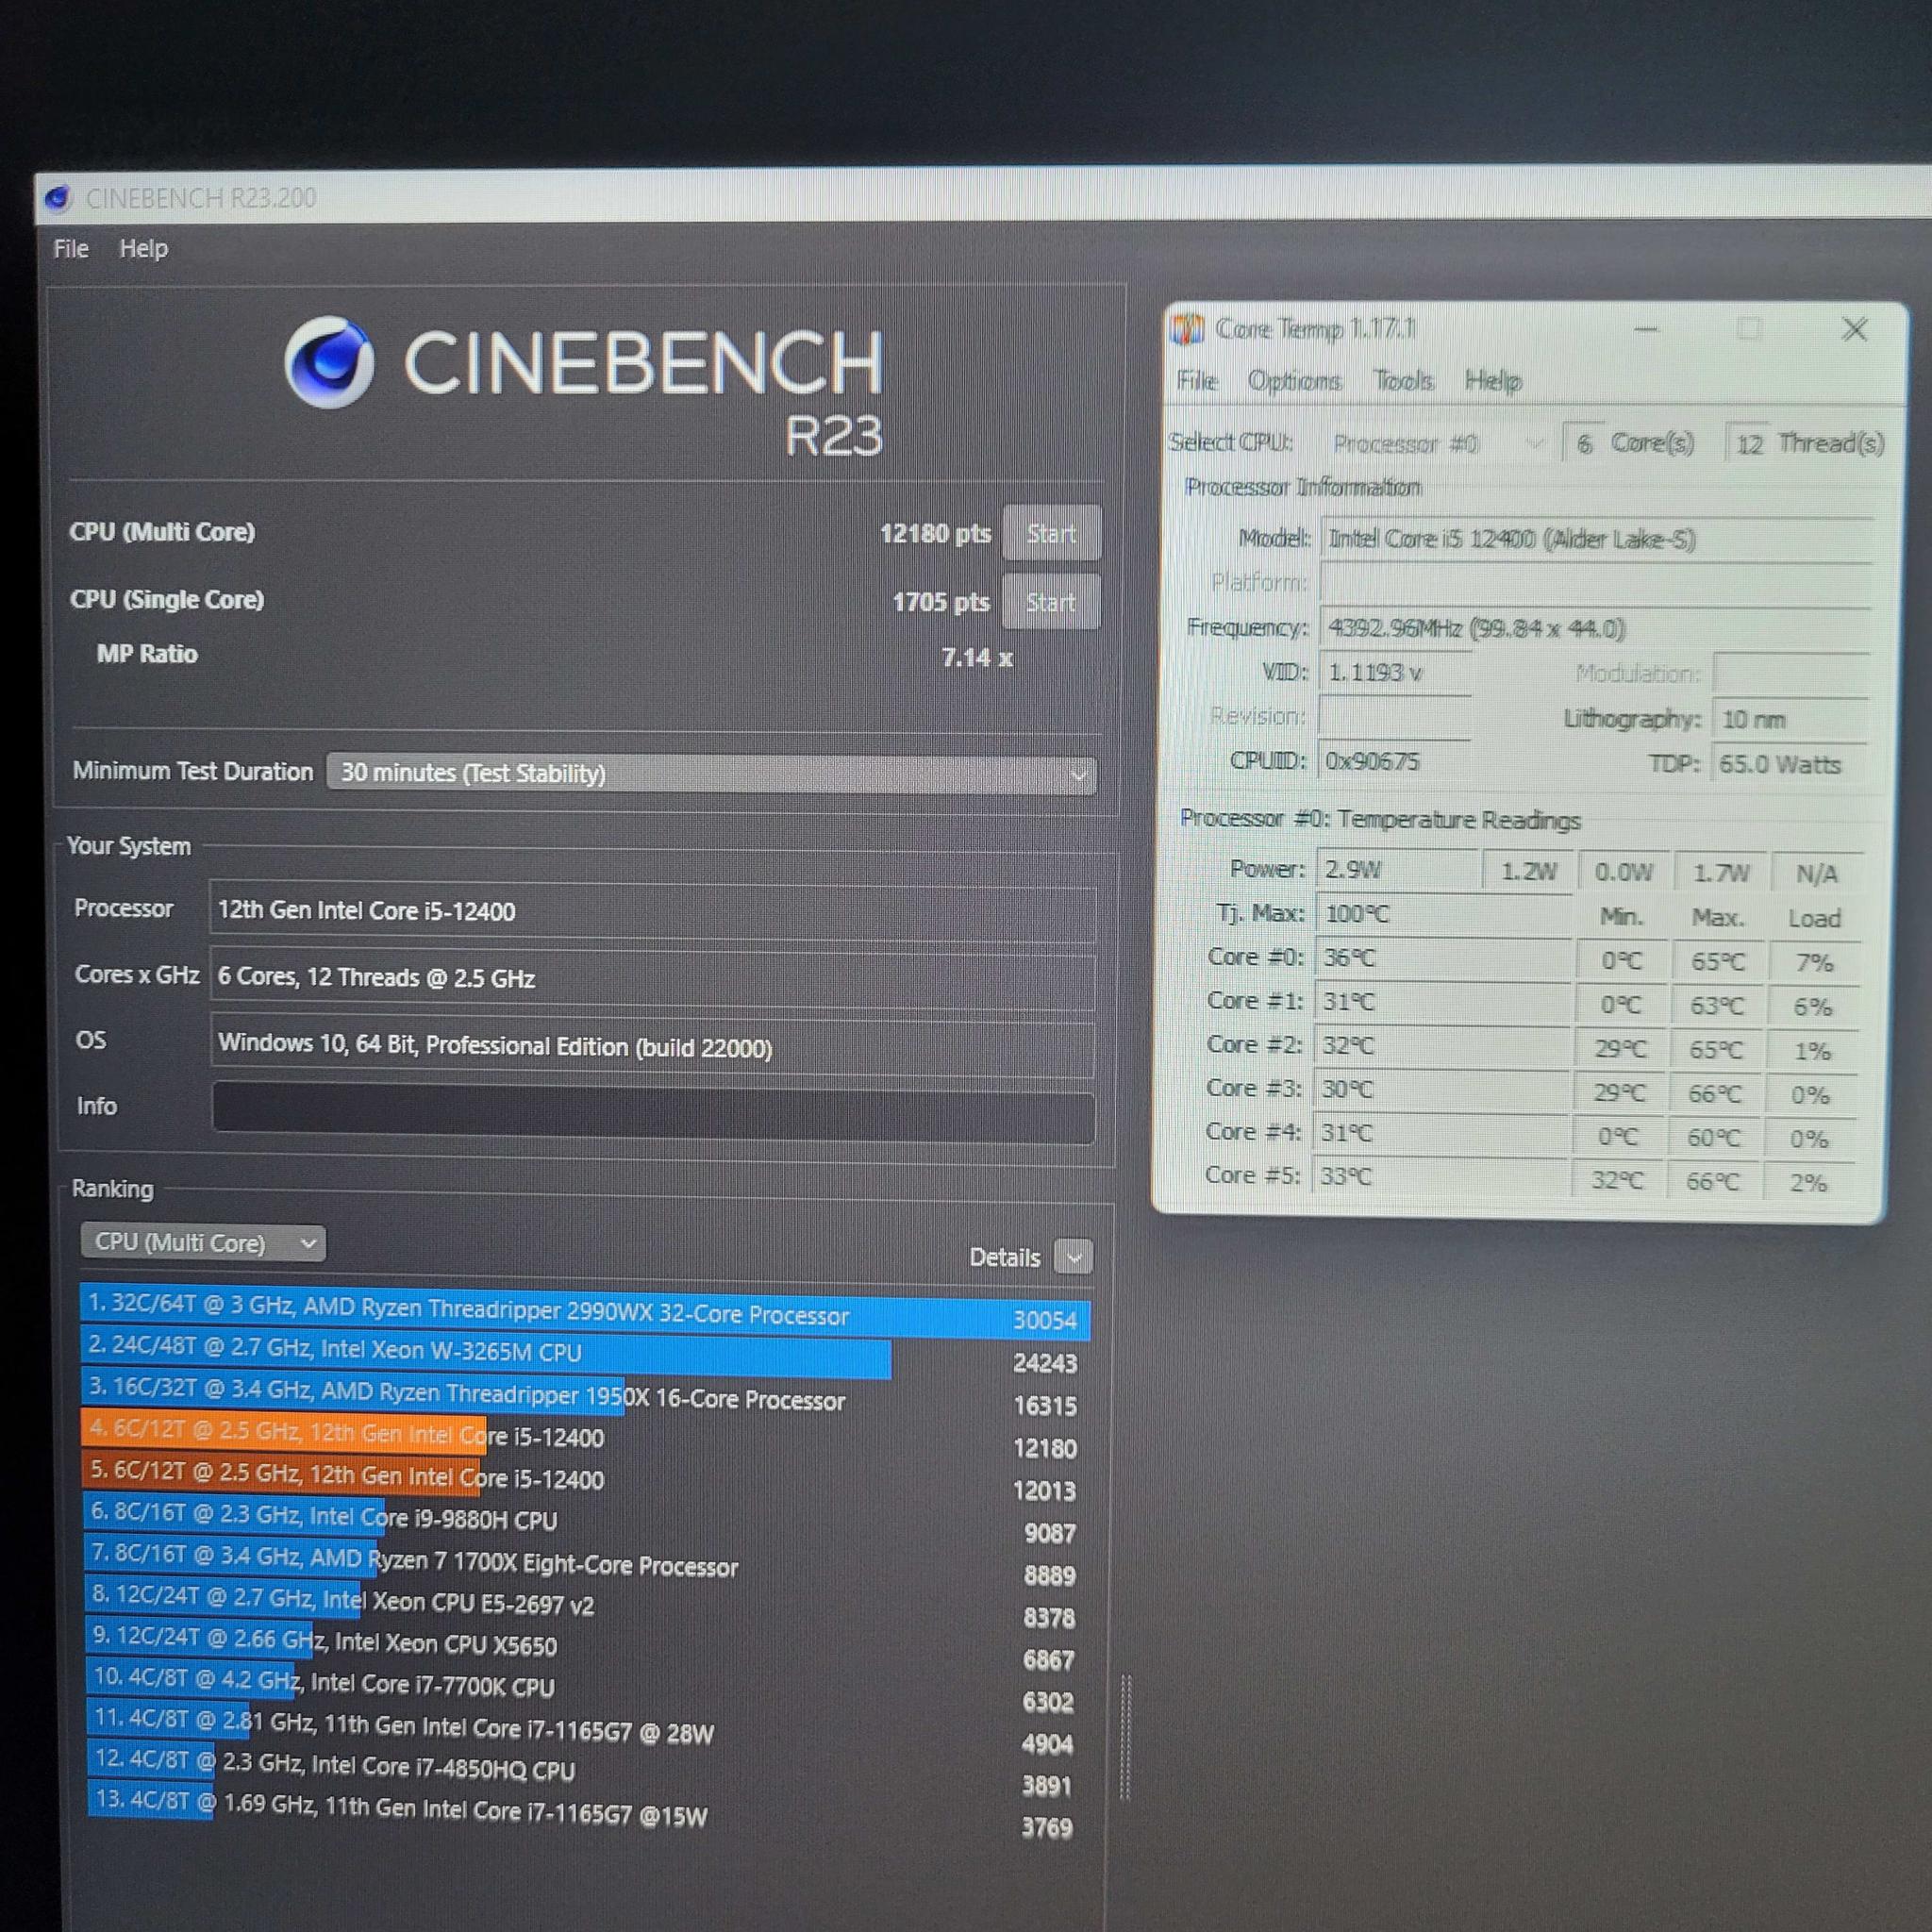Open the Core Temp Tools menu

click(1403, 381)
